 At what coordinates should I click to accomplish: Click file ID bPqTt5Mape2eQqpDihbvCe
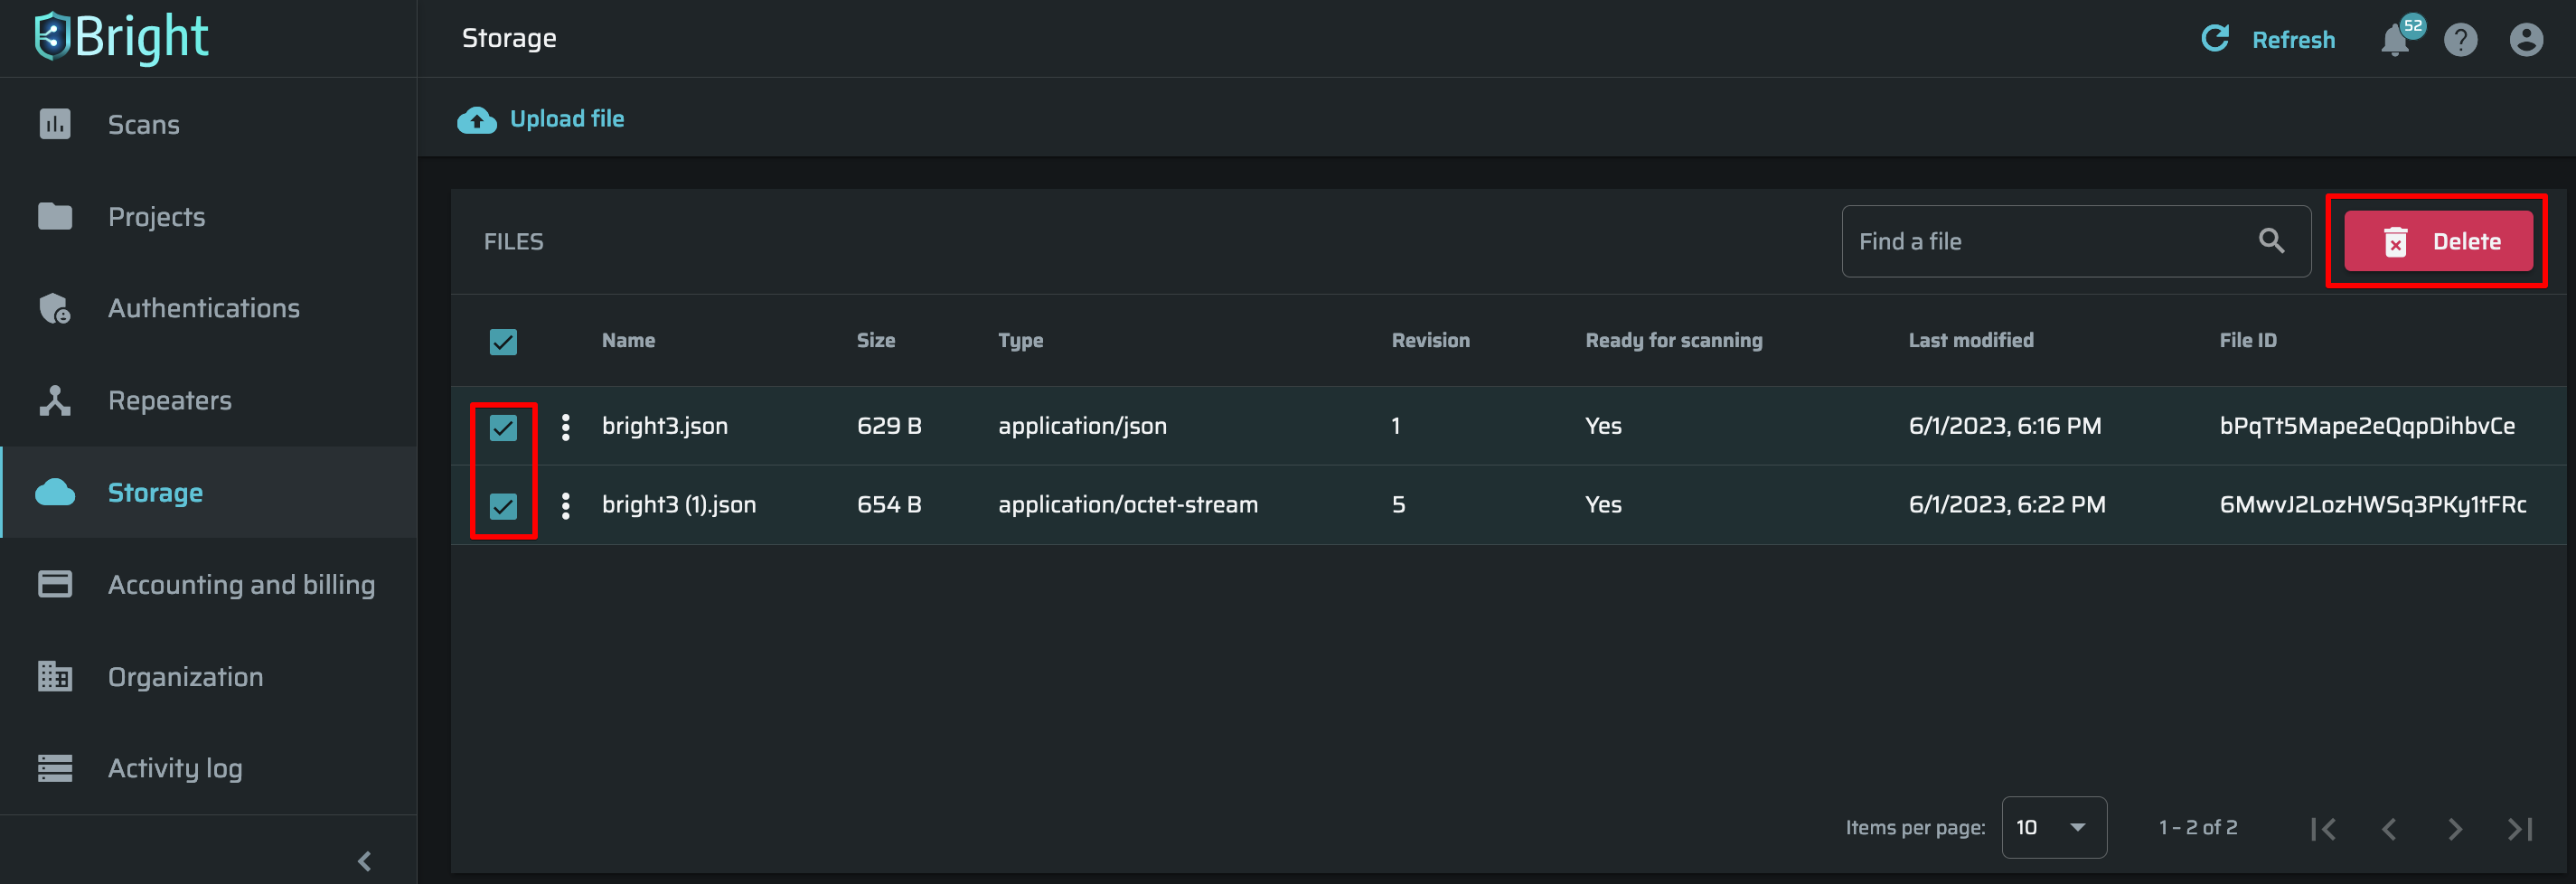pyautogui.click(x=2367, y=426)
